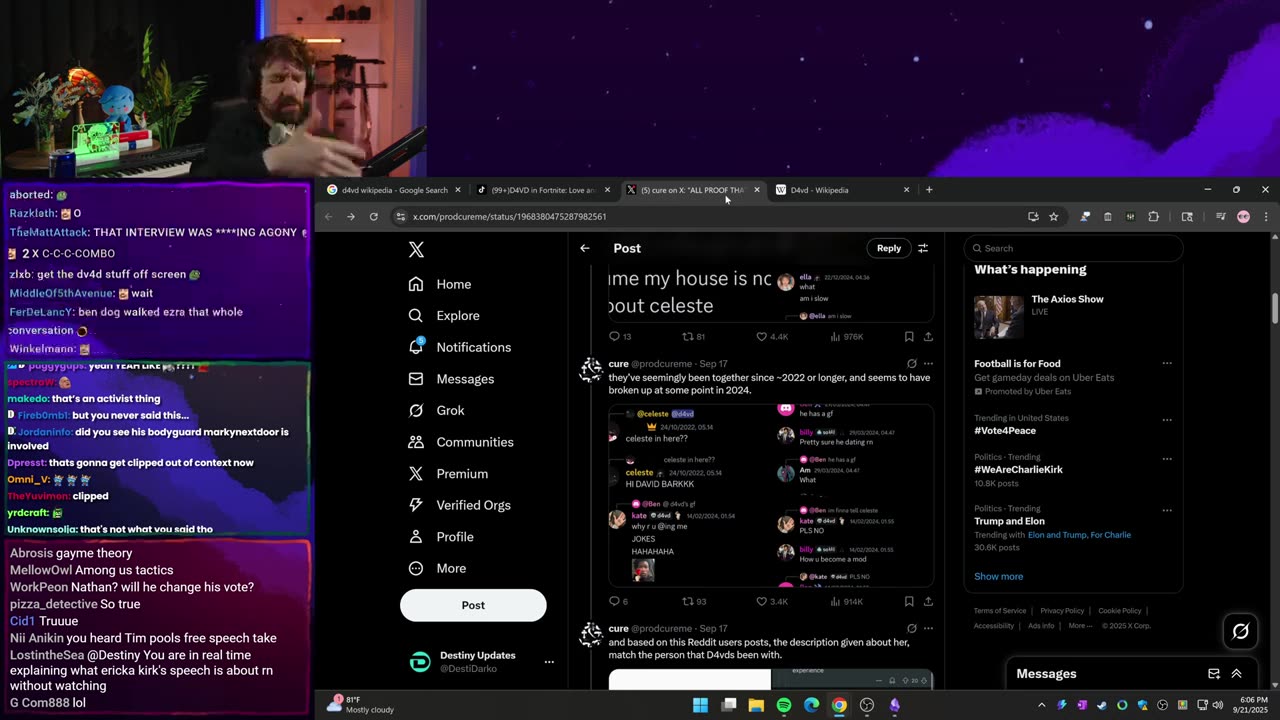Open Notifications in X sidebar
This screenshot has height=720, width=1280.
point(460,347)
